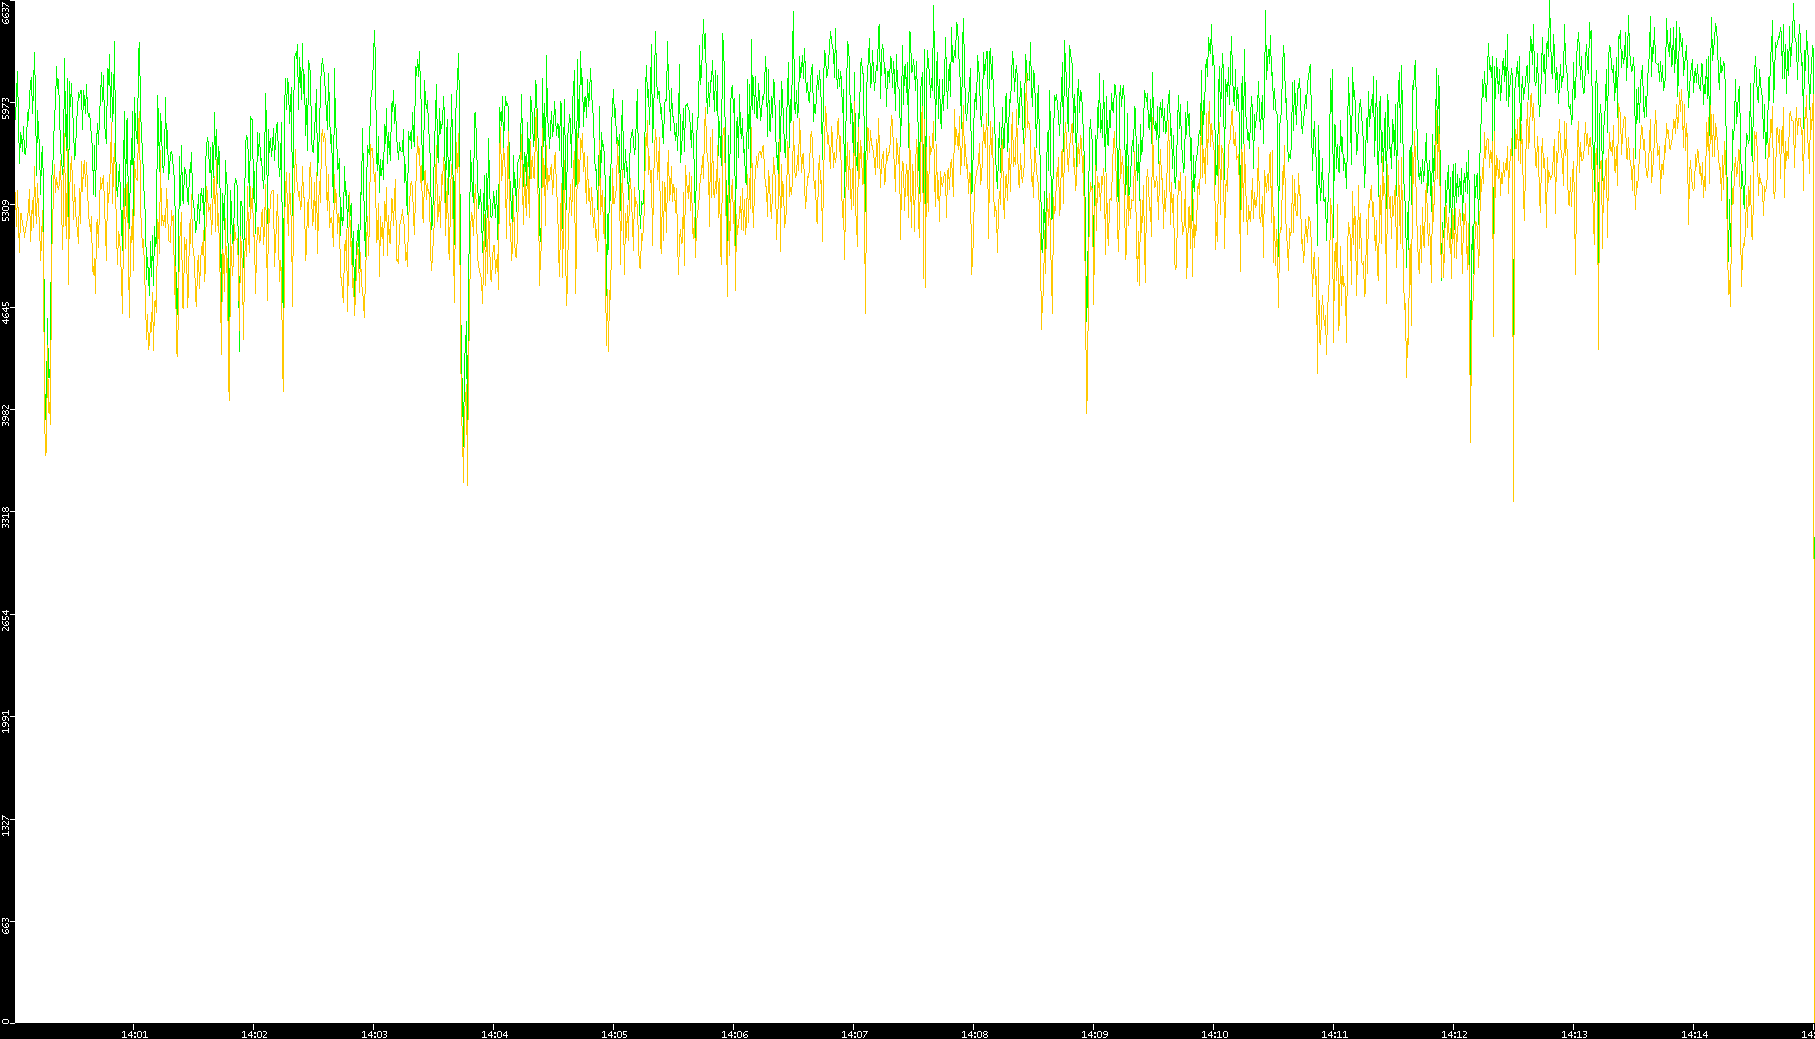Click the 14:13 time axis label
1815x1039 pixels.
pyautogui.click(x=1574, y=1034)
